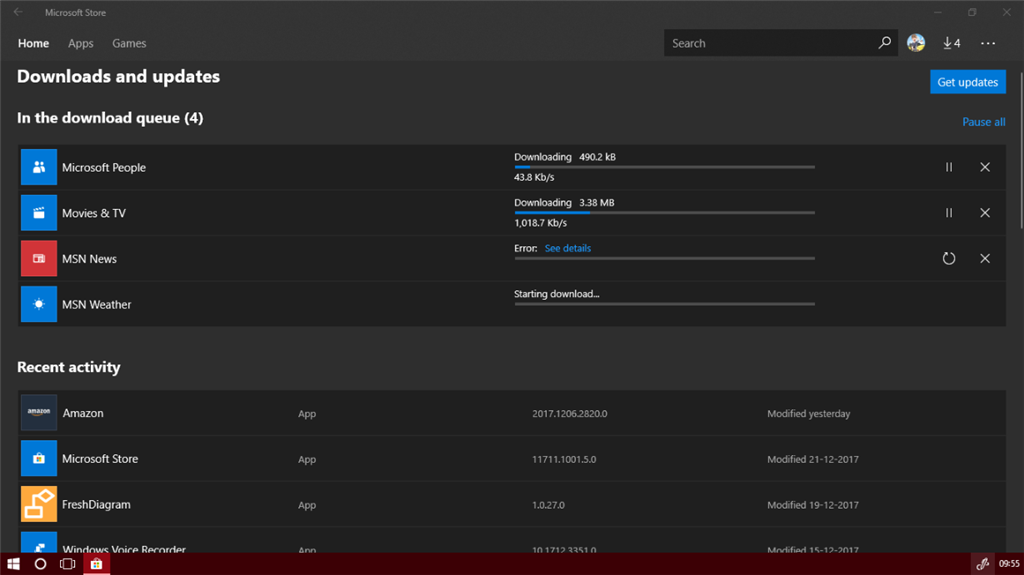Click the Pause all link

pyautogui.click(x=984, y=122)
